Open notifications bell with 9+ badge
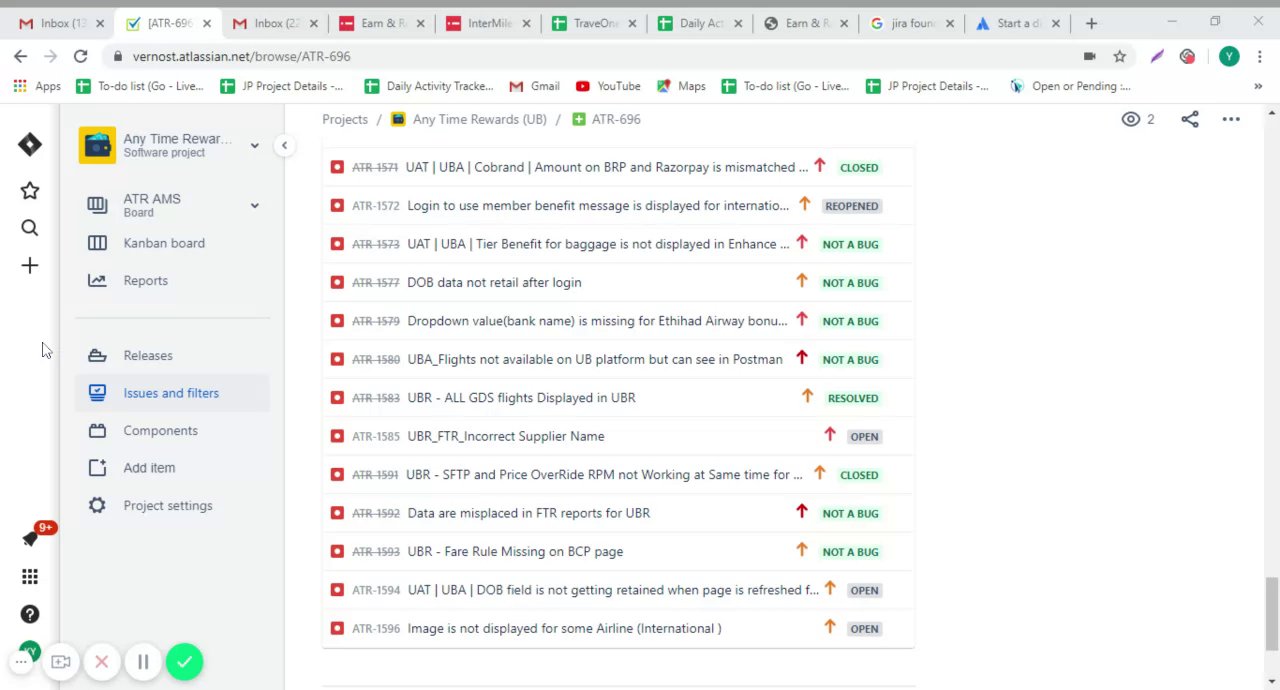The height and width of the screenshot is (690, 1280). tap(31, 539)
